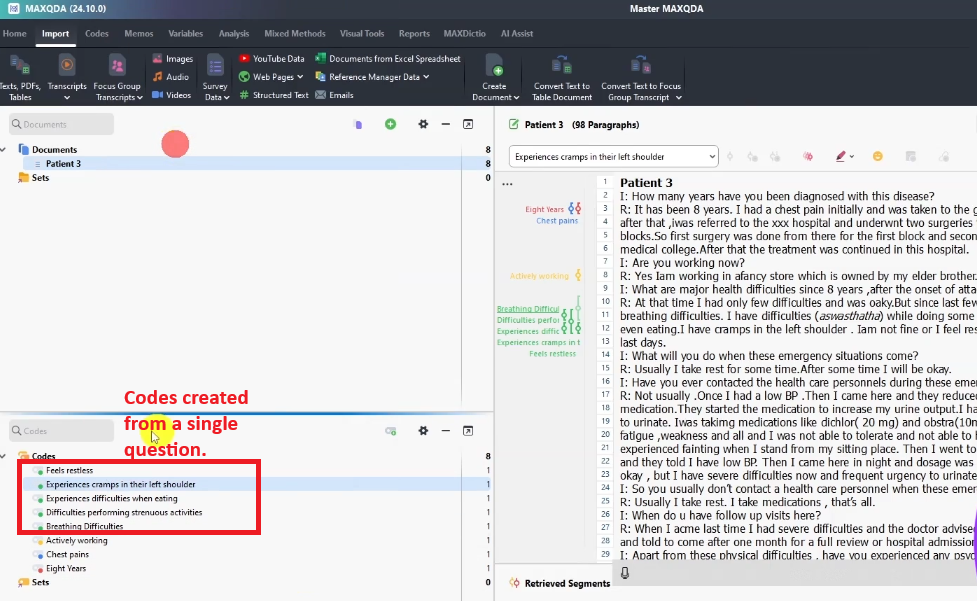Switch to the Codes ribbon tab
The width and height of the screenshot is (977, 601).
97,34
